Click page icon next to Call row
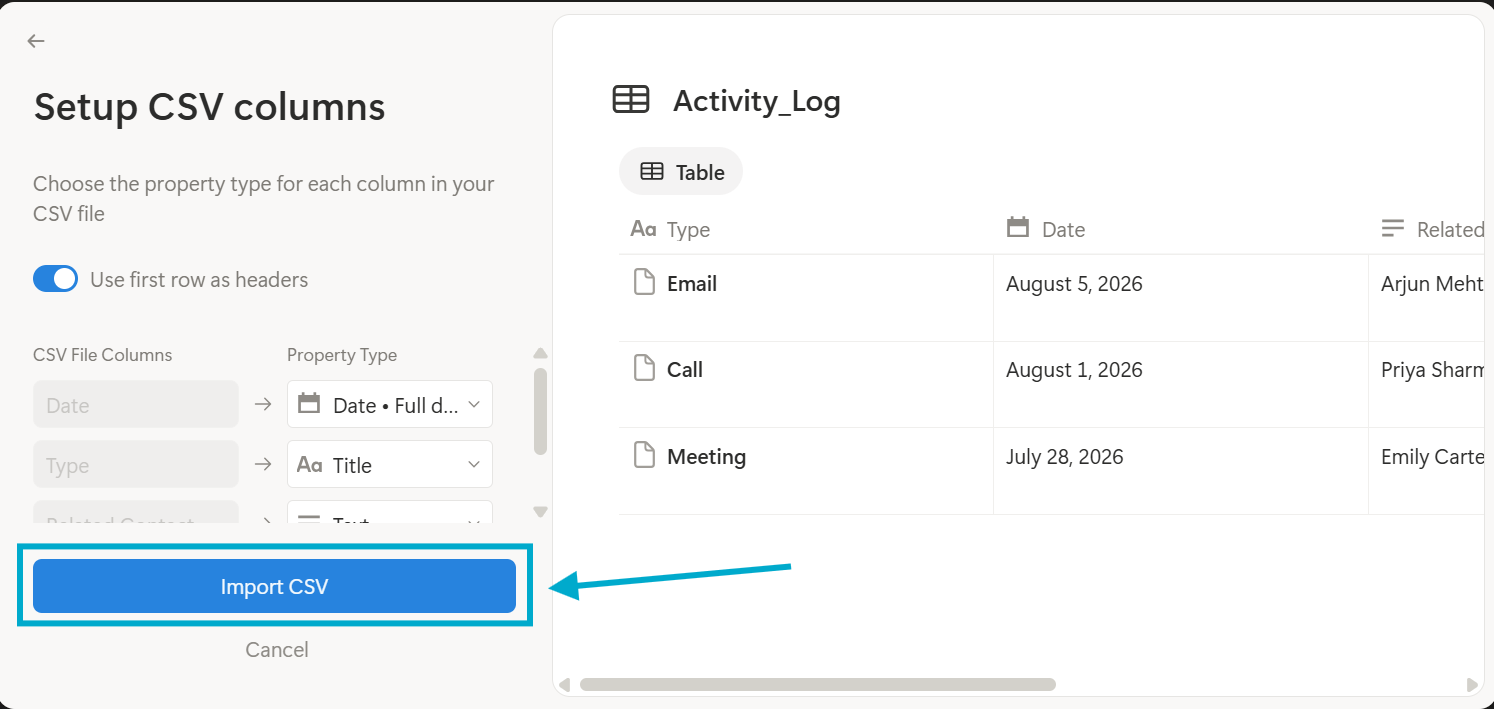Viewport: 1494px width, 709px height. pos(645,369)
